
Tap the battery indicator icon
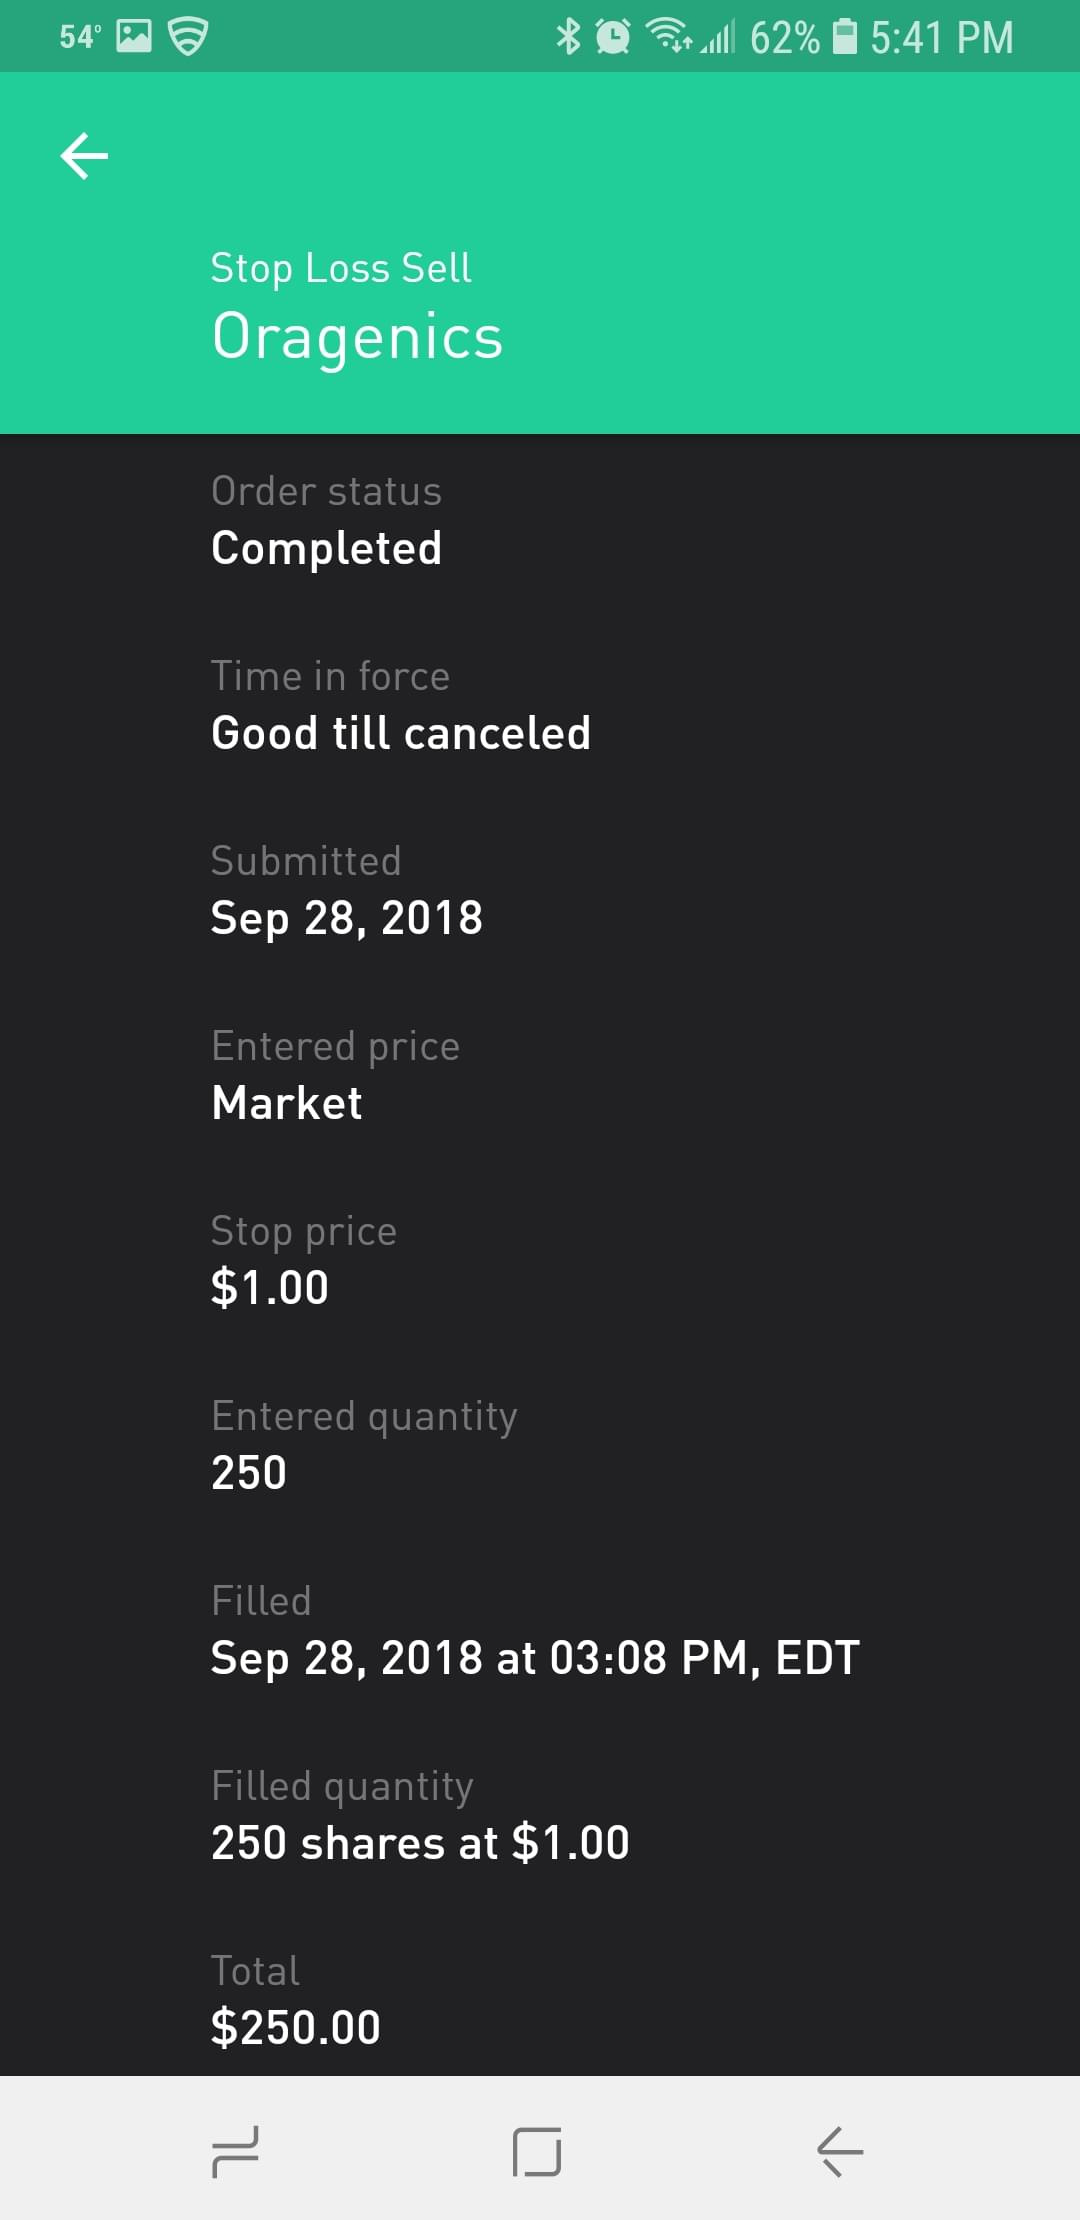tap(845, 37)
